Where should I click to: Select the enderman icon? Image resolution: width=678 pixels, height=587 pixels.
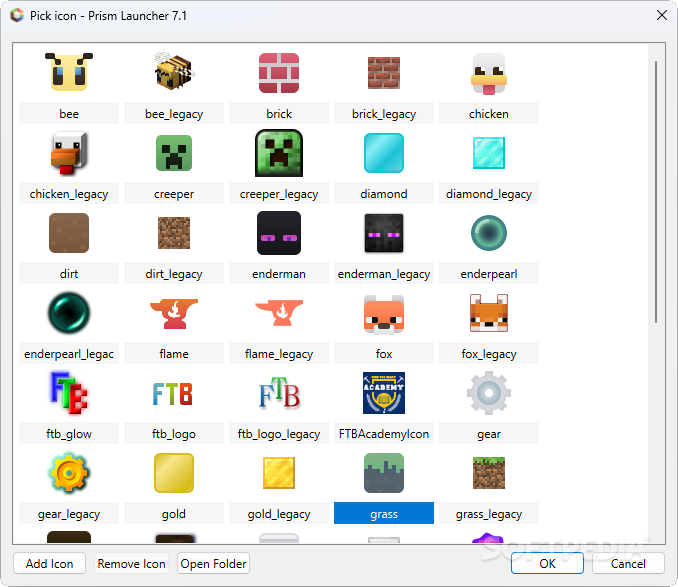click(x=279, y=233)
